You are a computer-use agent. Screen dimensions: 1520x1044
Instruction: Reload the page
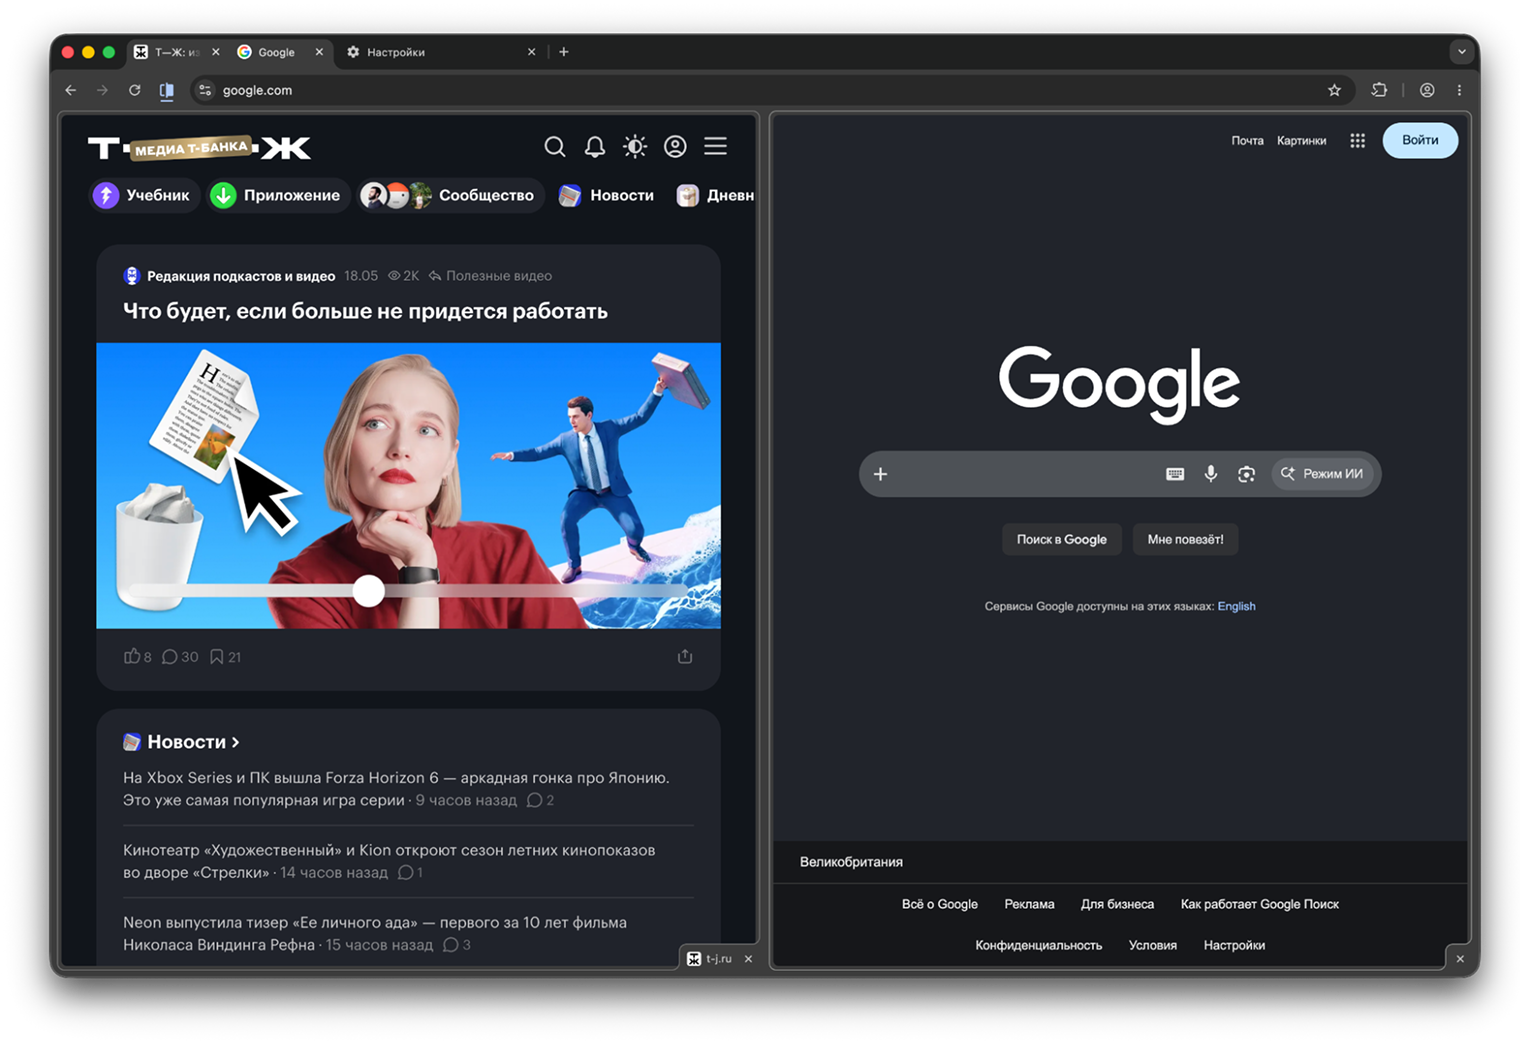134,90
